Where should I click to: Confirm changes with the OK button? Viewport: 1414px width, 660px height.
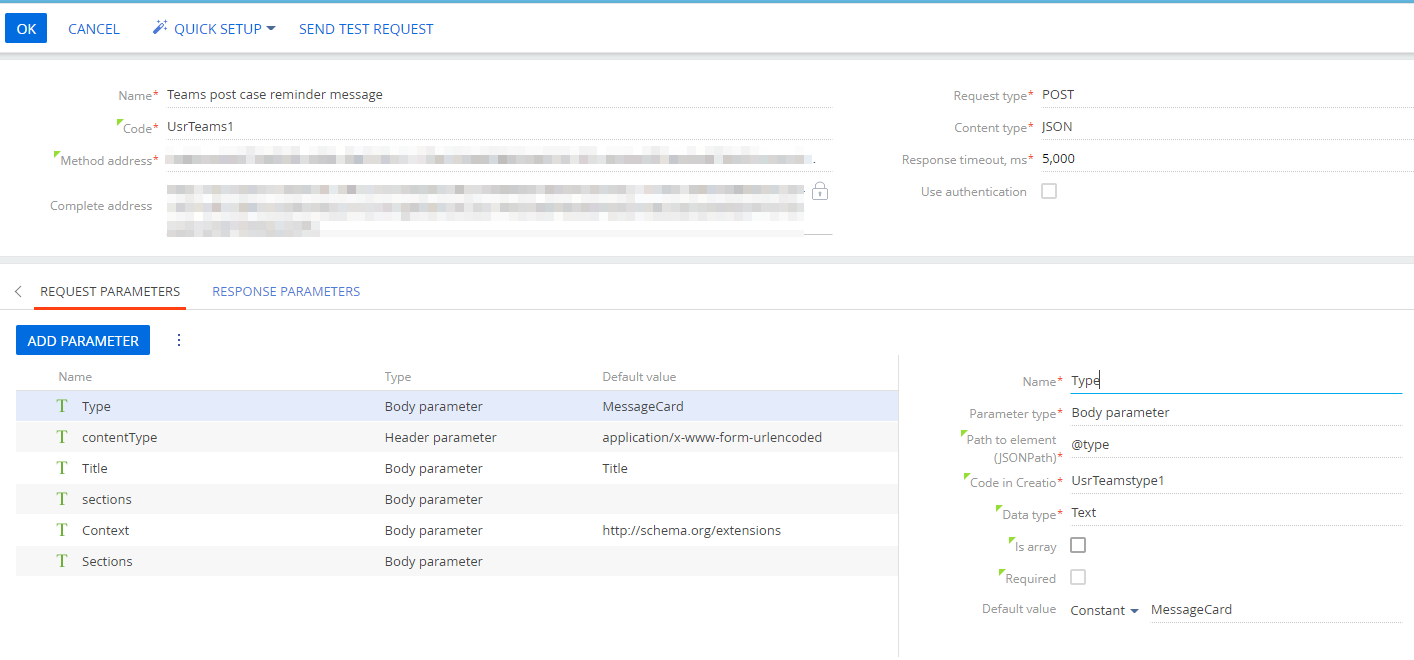coord(26,29)
